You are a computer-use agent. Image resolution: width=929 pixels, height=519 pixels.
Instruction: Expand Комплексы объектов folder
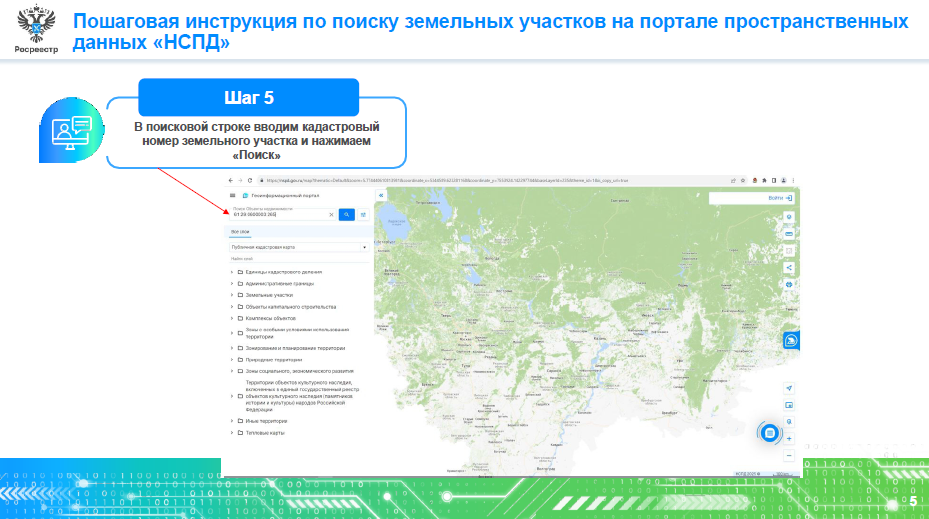[x=232, y=318]
